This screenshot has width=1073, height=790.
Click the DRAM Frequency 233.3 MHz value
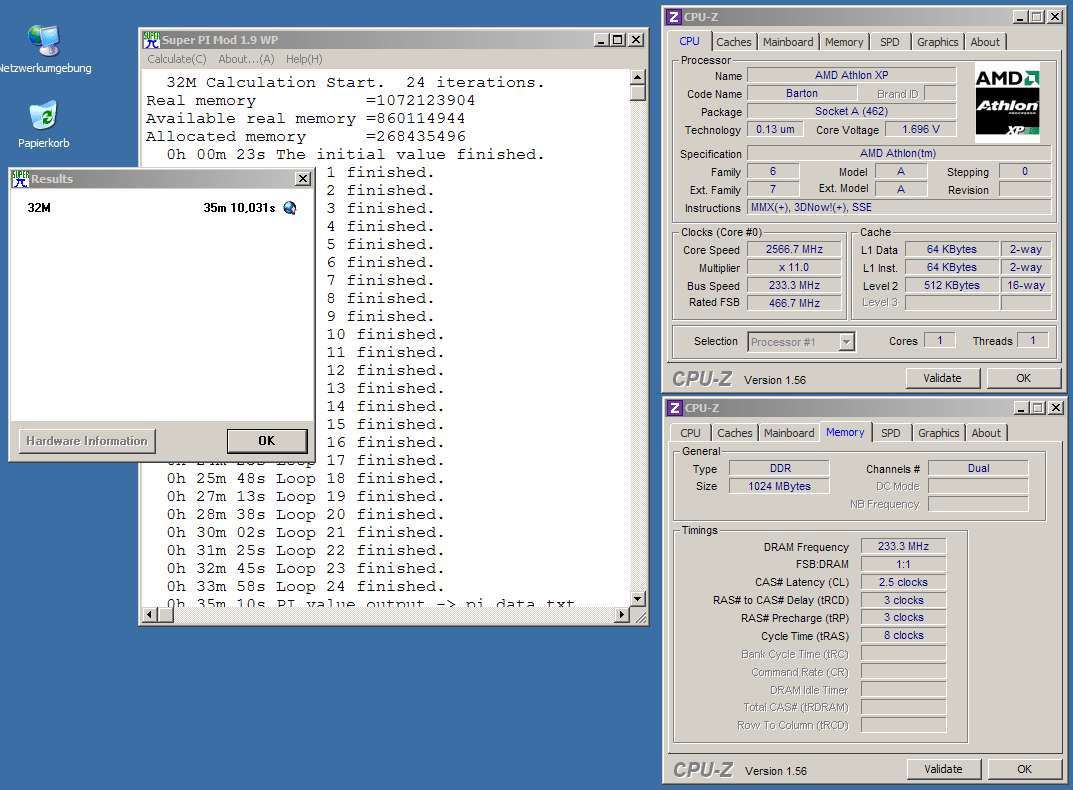click(x=903, y=546)
